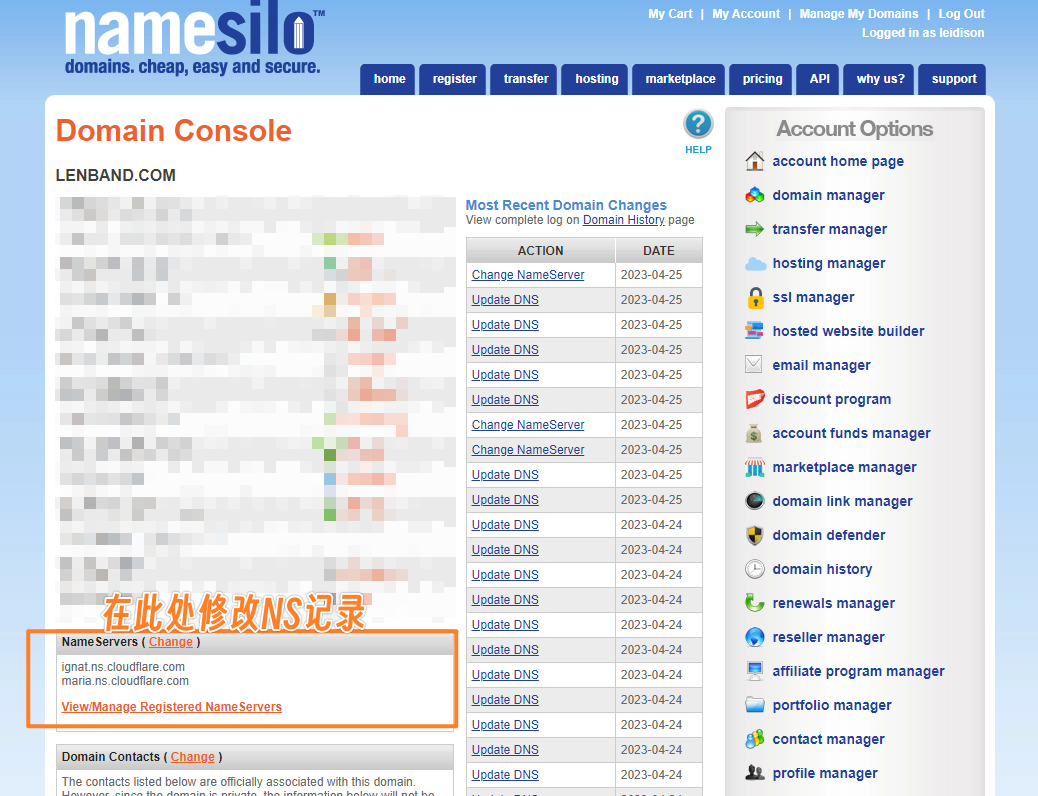Open affiliate program manager link
This screenshot has height=796, width=1038.
[859, 672]
